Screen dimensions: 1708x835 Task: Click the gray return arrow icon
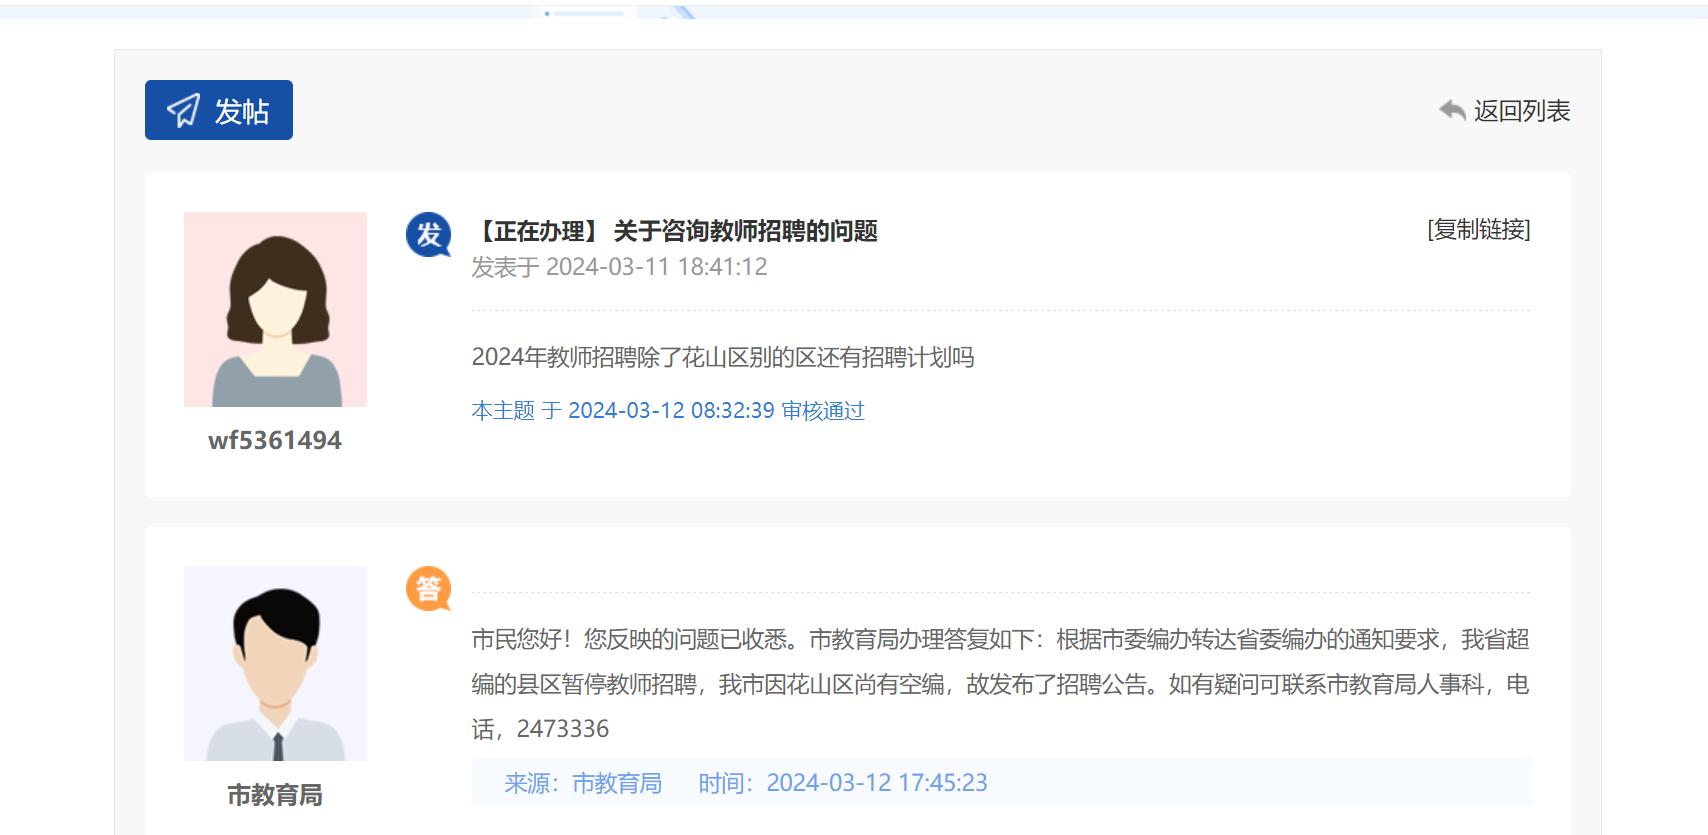1452,110
